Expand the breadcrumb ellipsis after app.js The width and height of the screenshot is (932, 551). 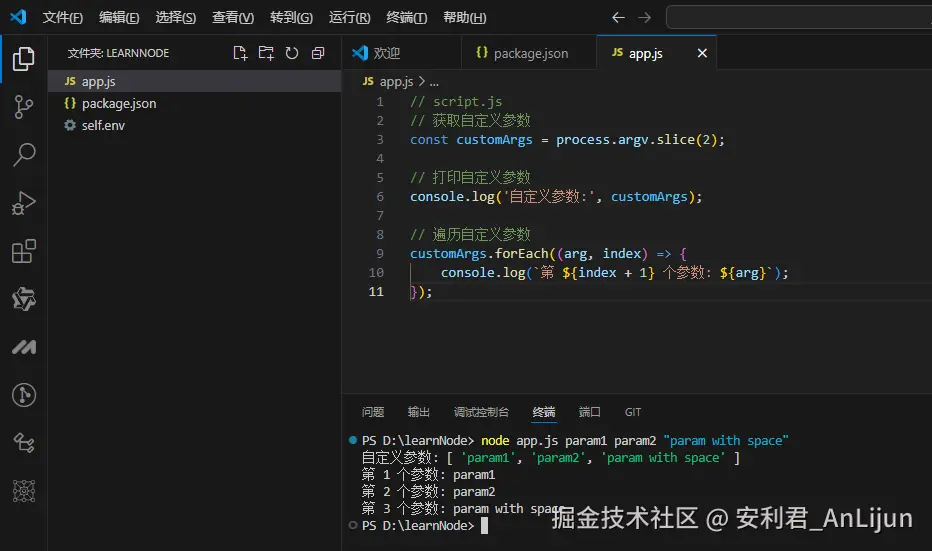[434, 83]
